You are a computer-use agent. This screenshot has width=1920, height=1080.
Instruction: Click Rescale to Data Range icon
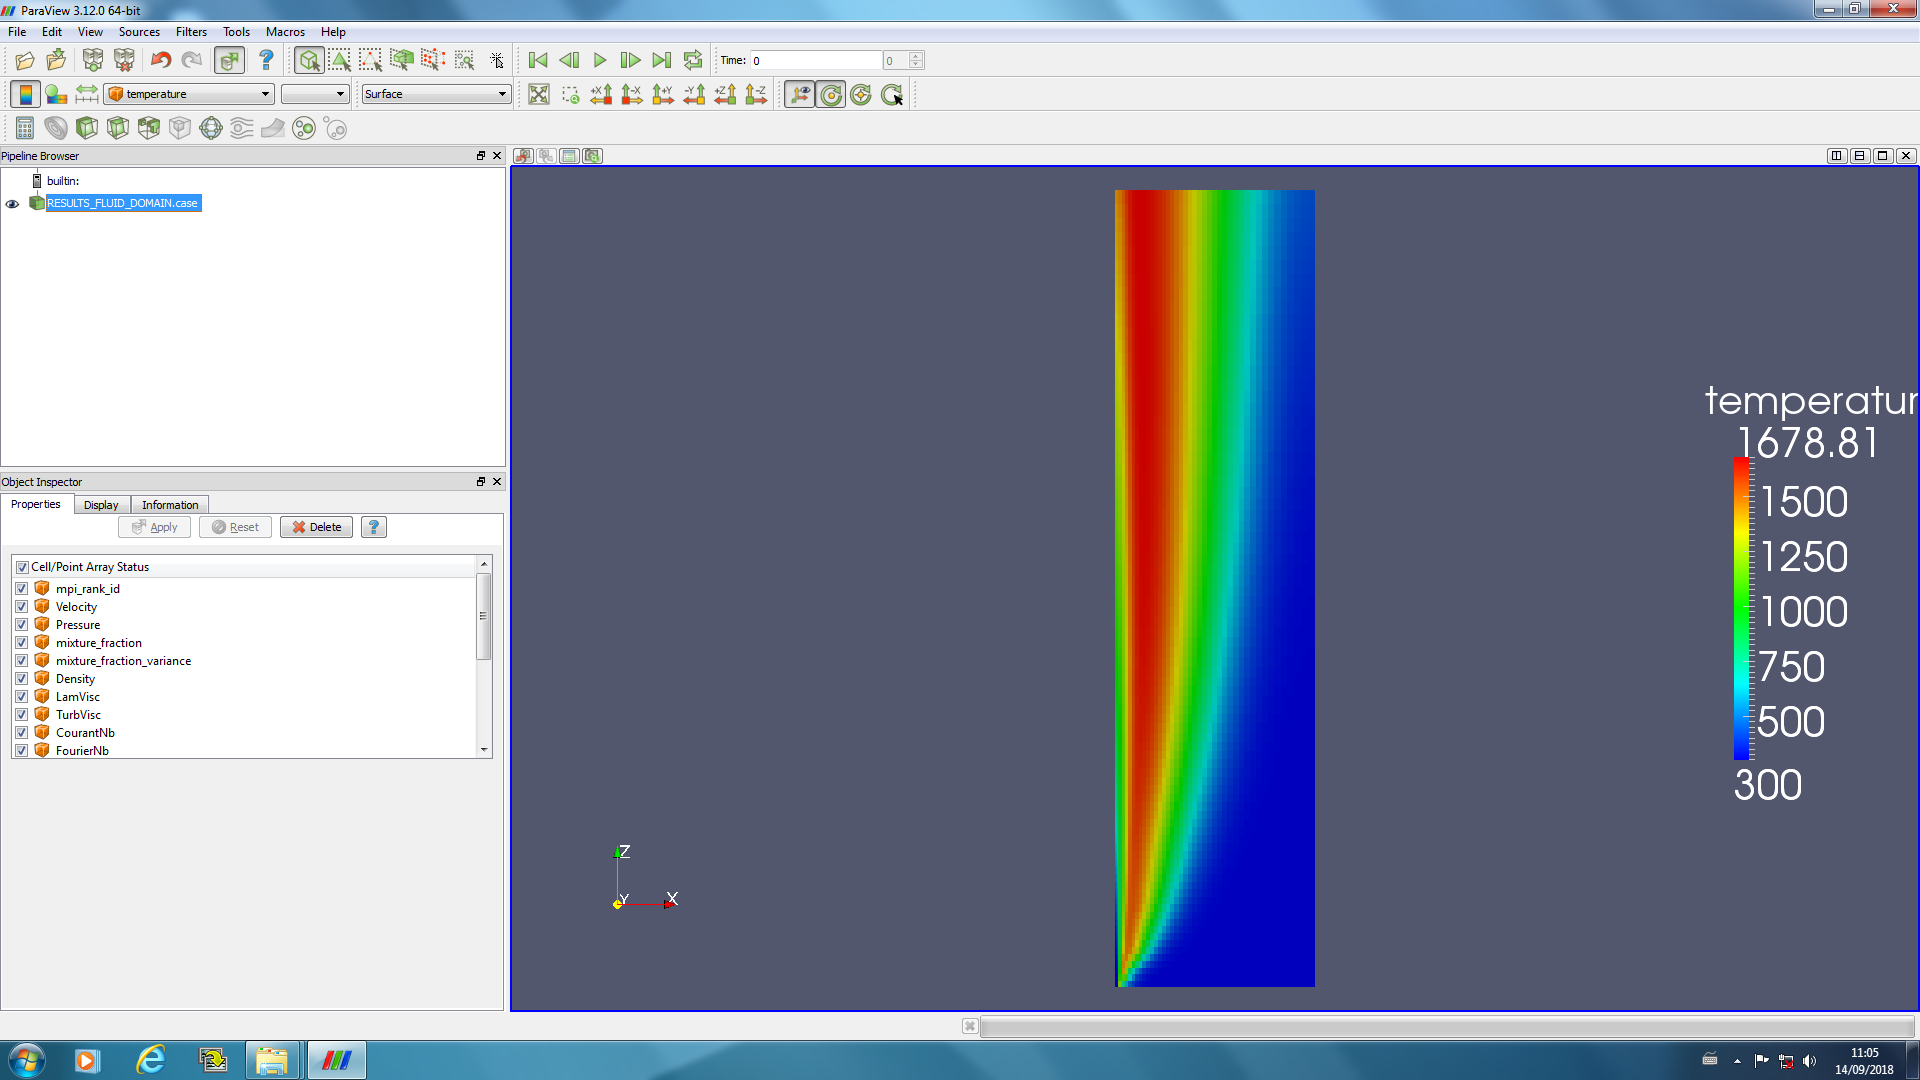87,94
